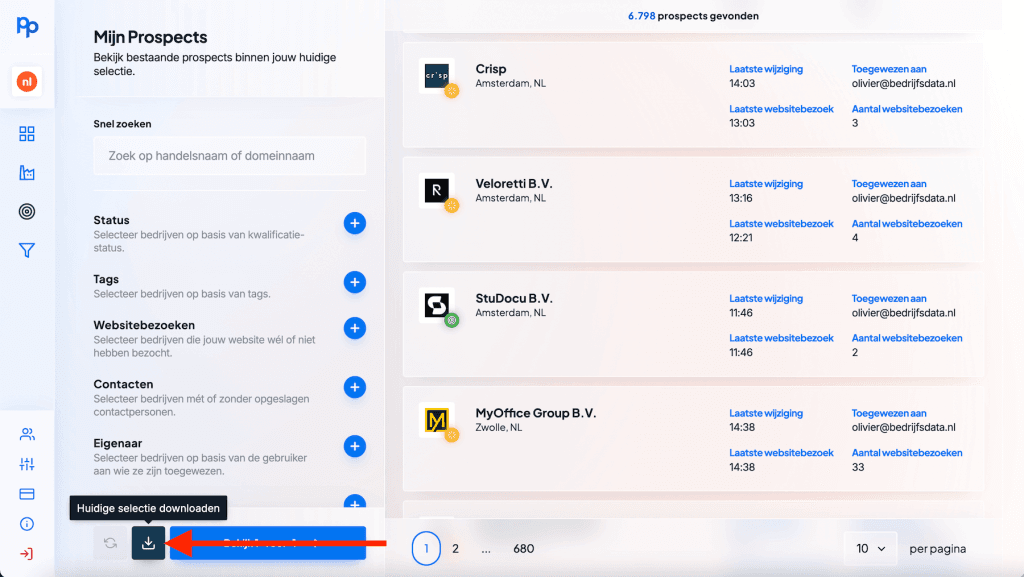Expand the Websitebezoeken filter plus button
Screen dimensions: 1024x577
pos(354,328)
